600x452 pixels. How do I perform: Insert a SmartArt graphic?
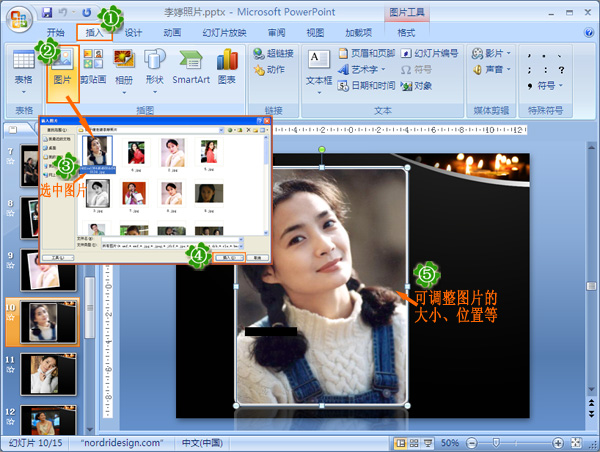191,67
